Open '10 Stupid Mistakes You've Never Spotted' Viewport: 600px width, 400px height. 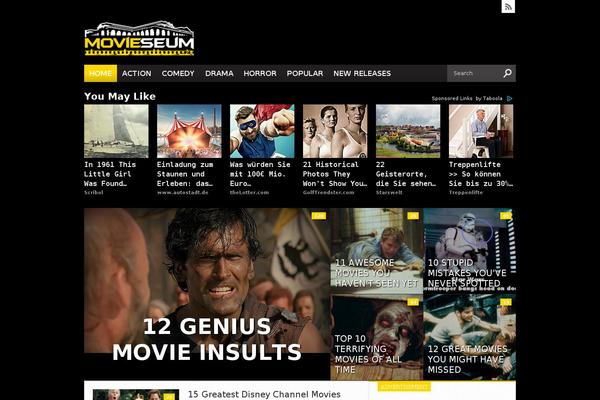pyautogui.click(x=470, y=251)
